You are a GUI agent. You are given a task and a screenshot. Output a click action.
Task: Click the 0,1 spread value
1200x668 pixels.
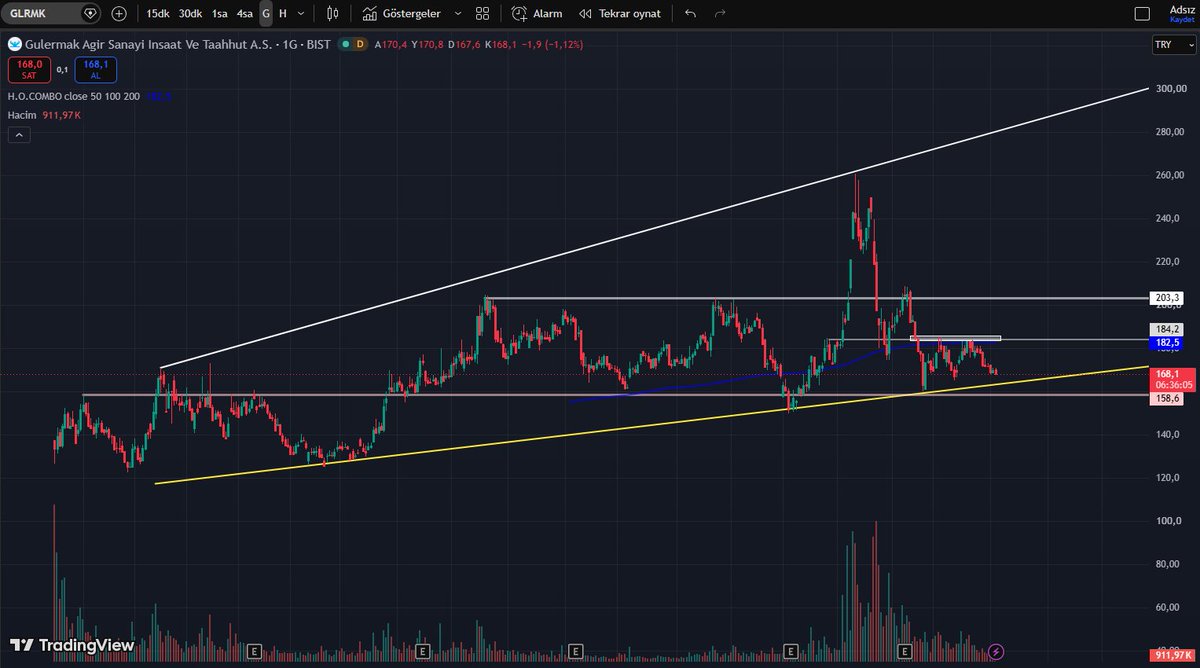(62, 69)
